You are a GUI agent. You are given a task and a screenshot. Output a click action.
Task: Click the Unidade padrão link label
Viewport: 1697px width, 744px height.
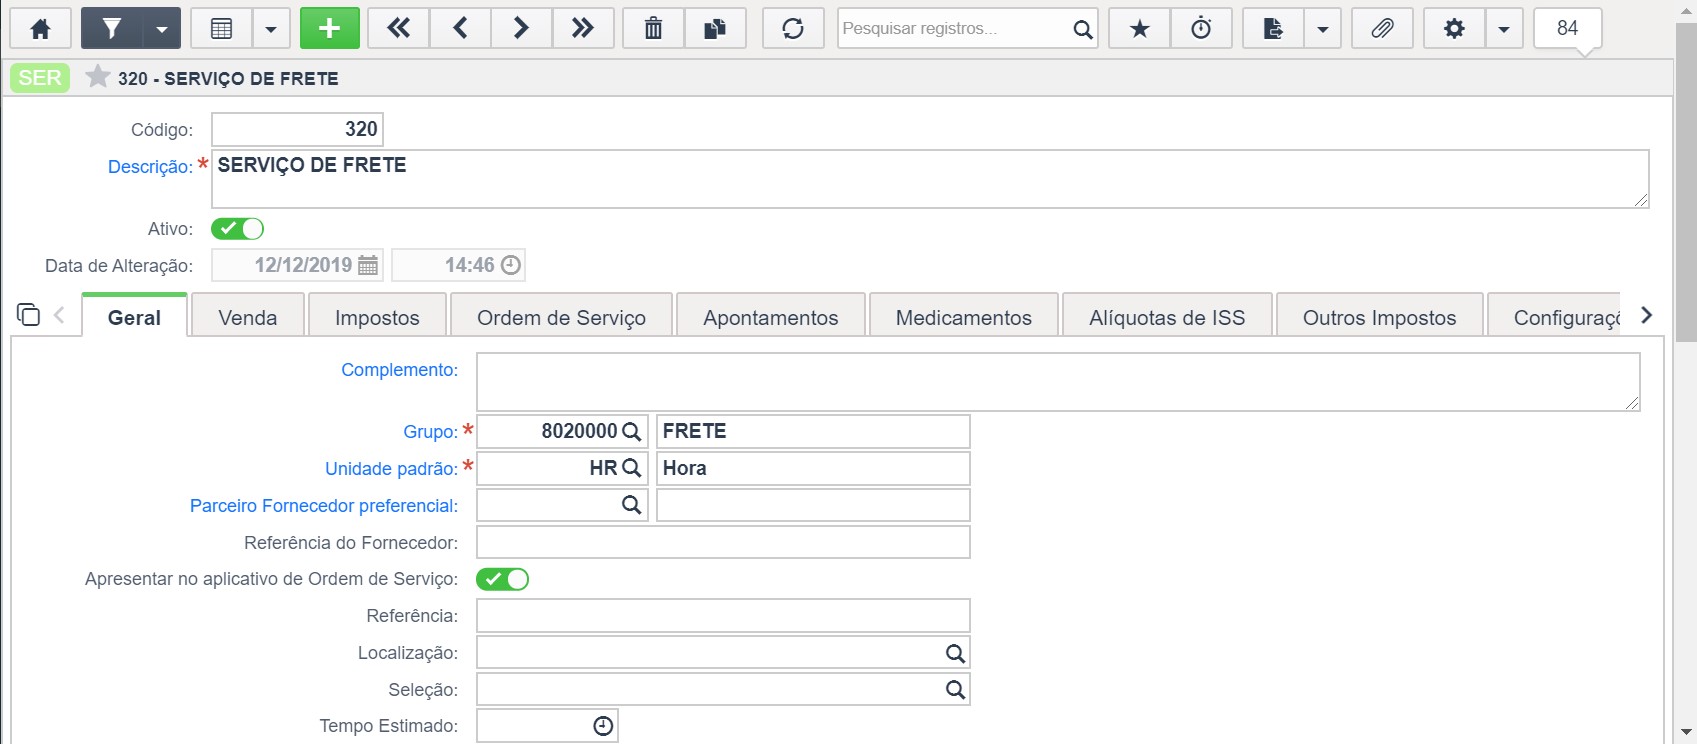click(x=391, y=469)
